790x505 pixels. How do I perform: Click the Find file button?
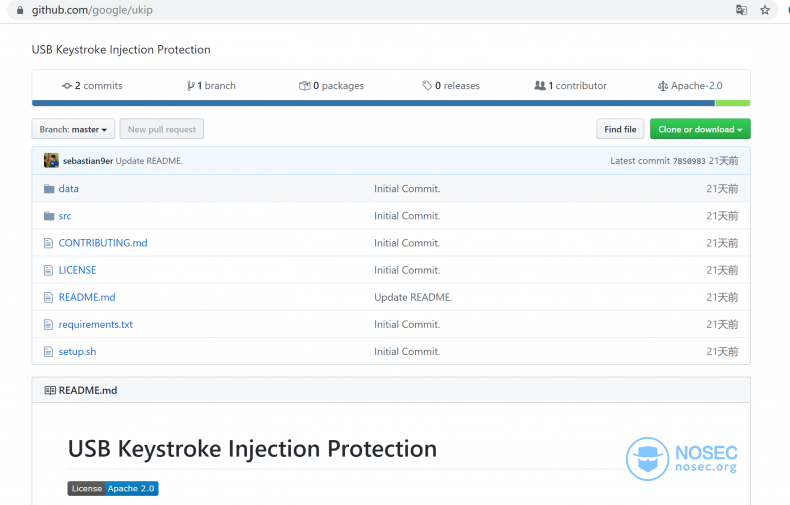[620, 129]
